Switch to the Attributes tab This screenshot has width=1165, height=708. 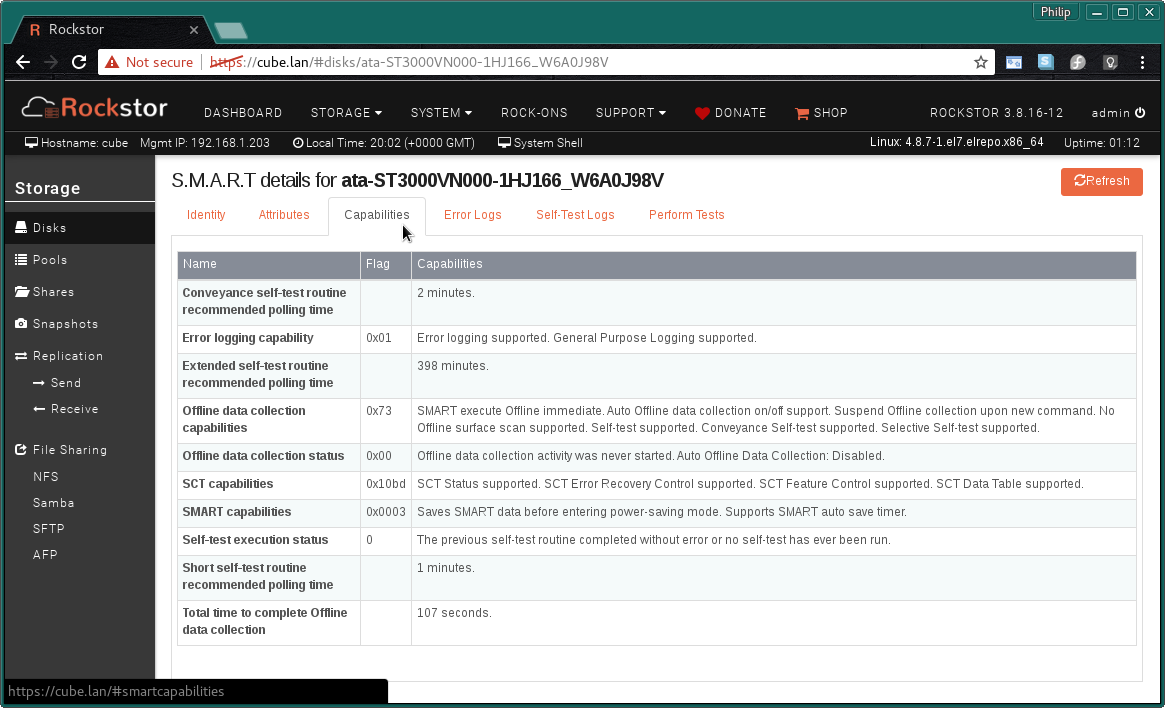[x=284, y=215]
